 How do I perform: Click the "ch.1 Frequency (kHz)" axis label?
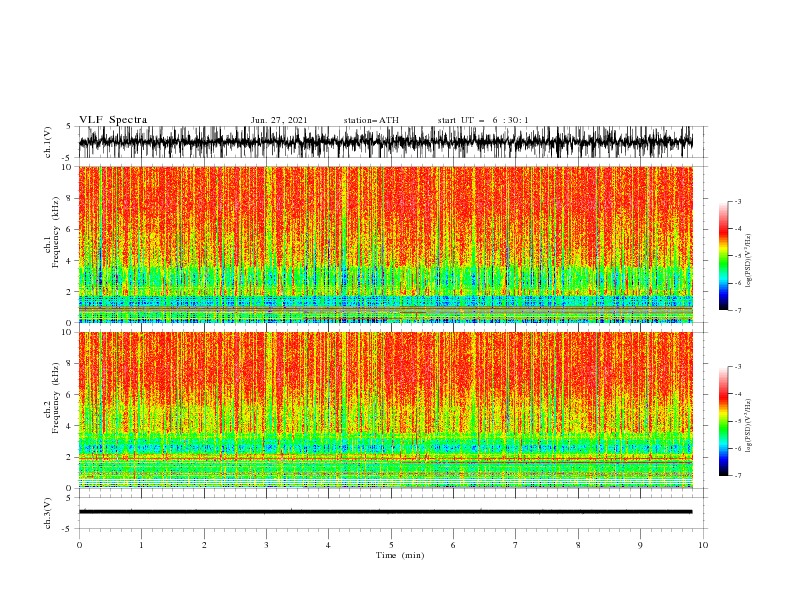click(52, 230)
